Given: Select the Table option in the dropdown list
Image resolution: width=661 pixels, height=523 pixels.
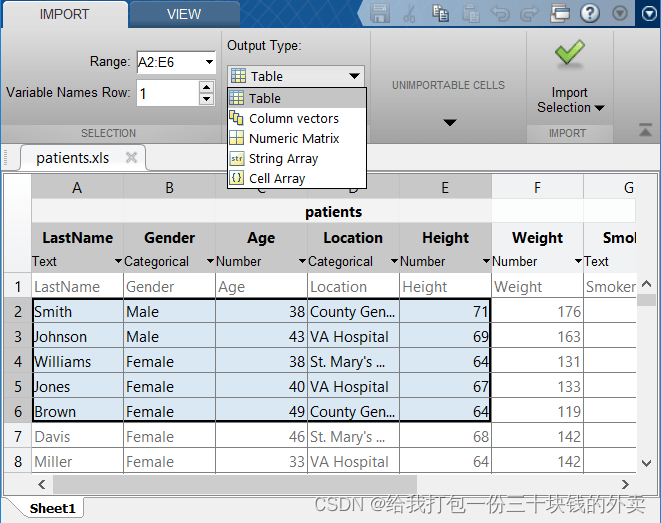Looking at the screenshot, I should (x=297, y=98).
